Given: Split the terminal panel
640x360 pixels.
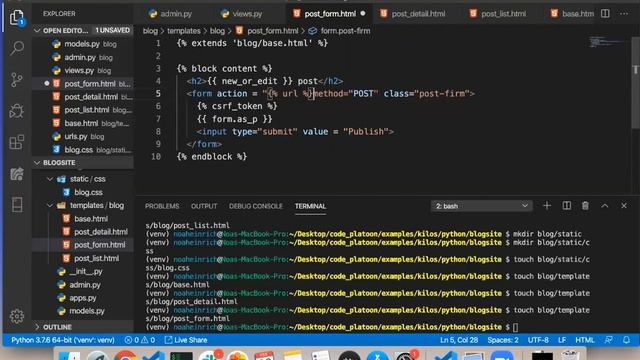Looking at the screenshot, I should tap(567, 206).
